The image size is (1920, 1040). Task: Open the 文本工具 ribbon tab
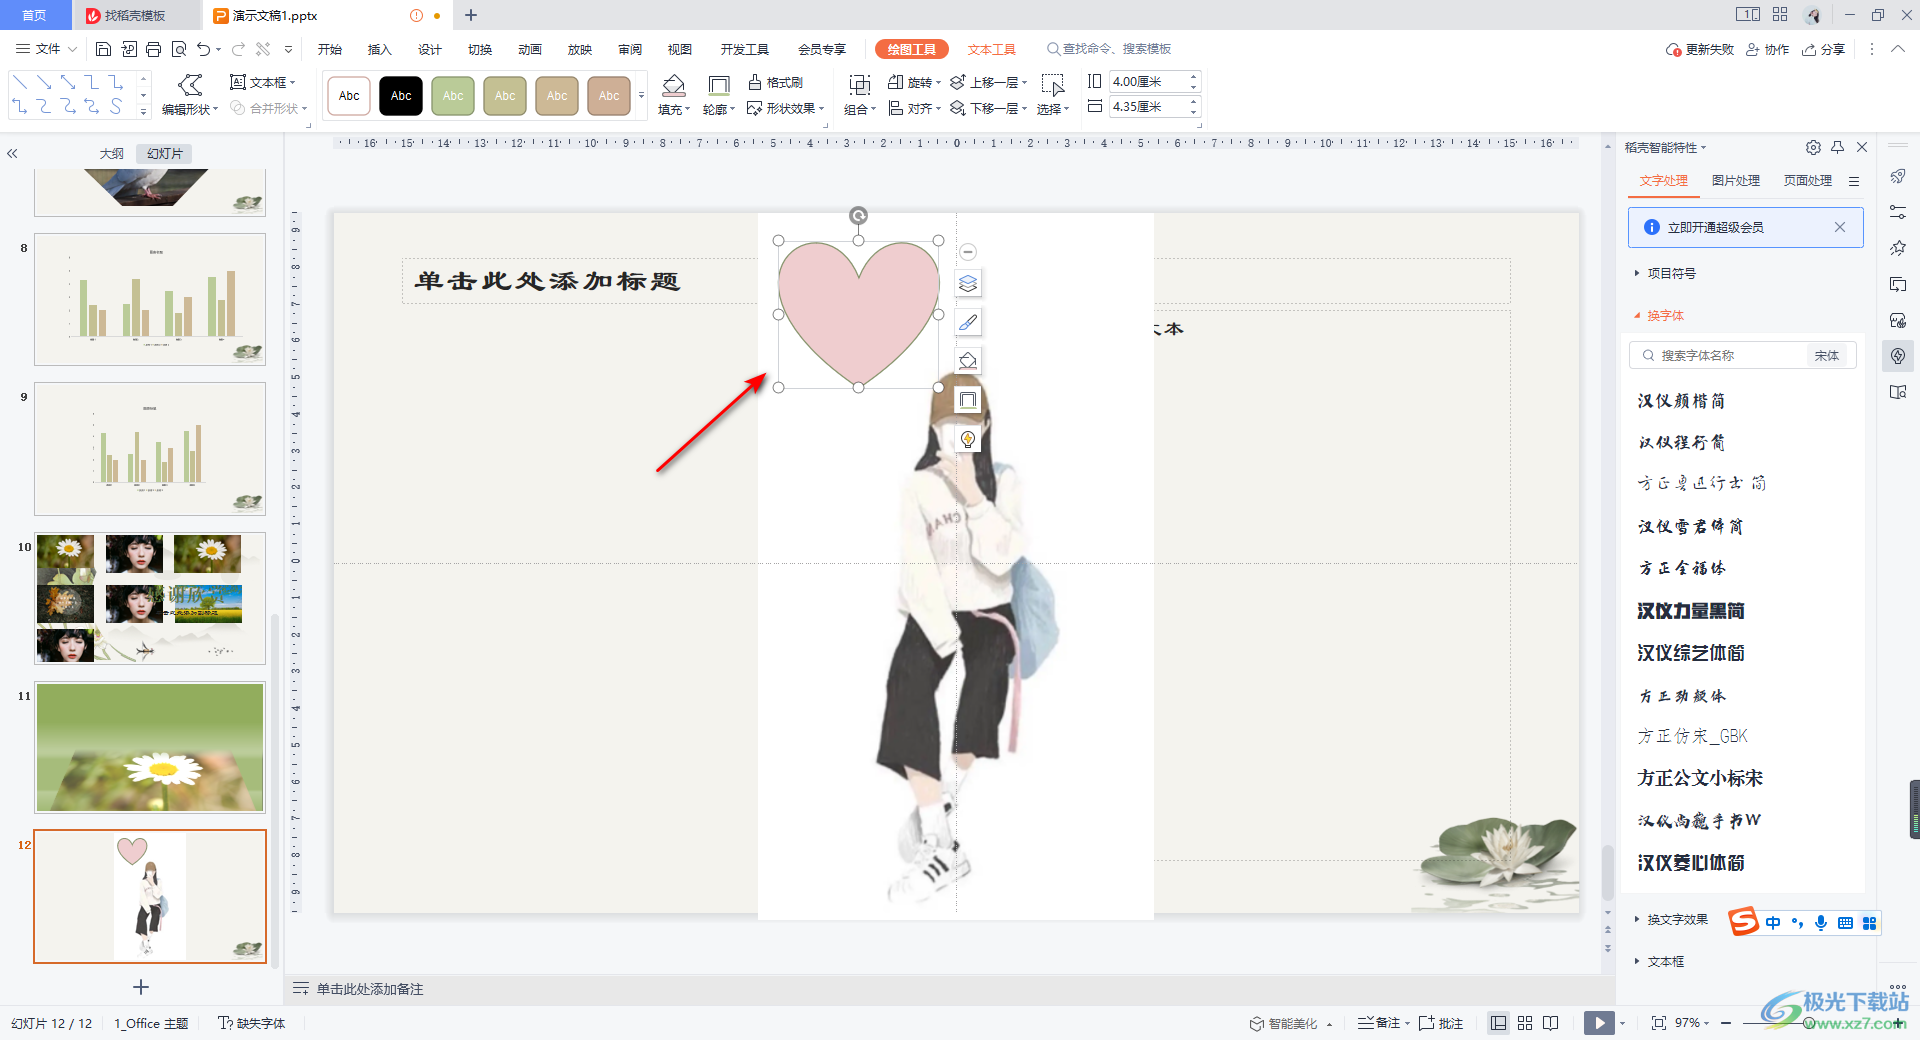tap(991, 49)
